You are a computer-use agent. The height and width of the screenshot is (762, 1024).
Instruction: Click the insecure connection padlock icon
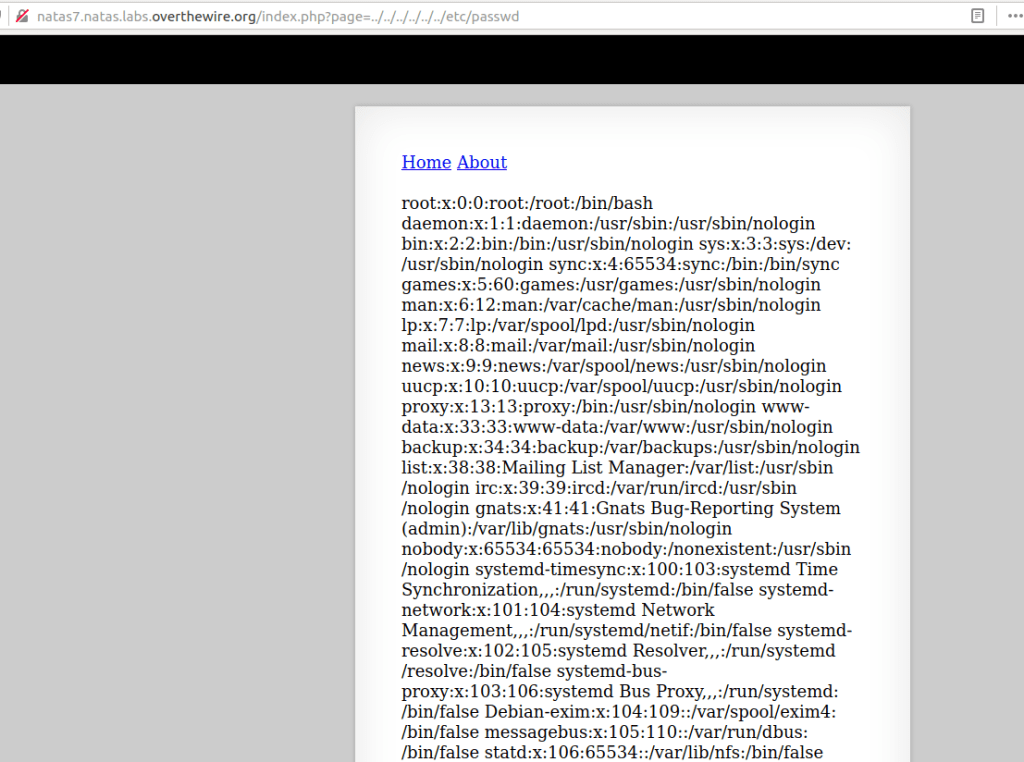point(21,16)
